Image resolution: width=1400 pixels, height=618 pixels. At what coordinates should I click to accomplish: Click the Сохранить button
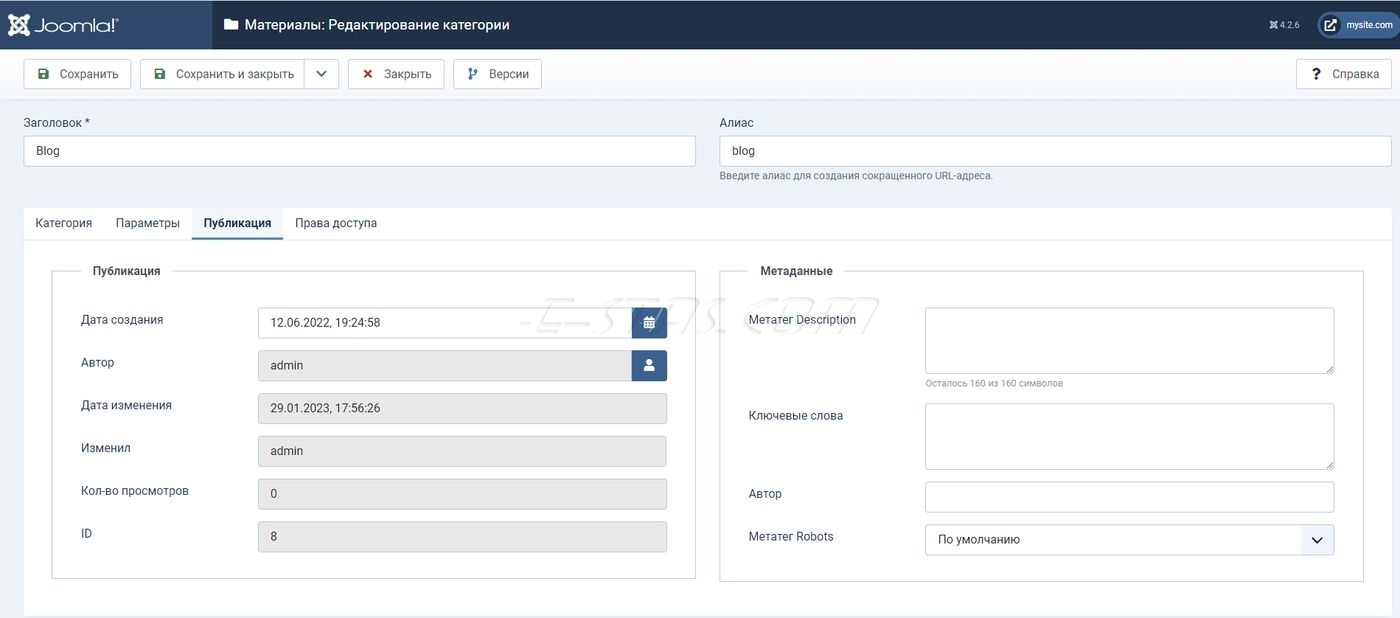coord(77,74)
